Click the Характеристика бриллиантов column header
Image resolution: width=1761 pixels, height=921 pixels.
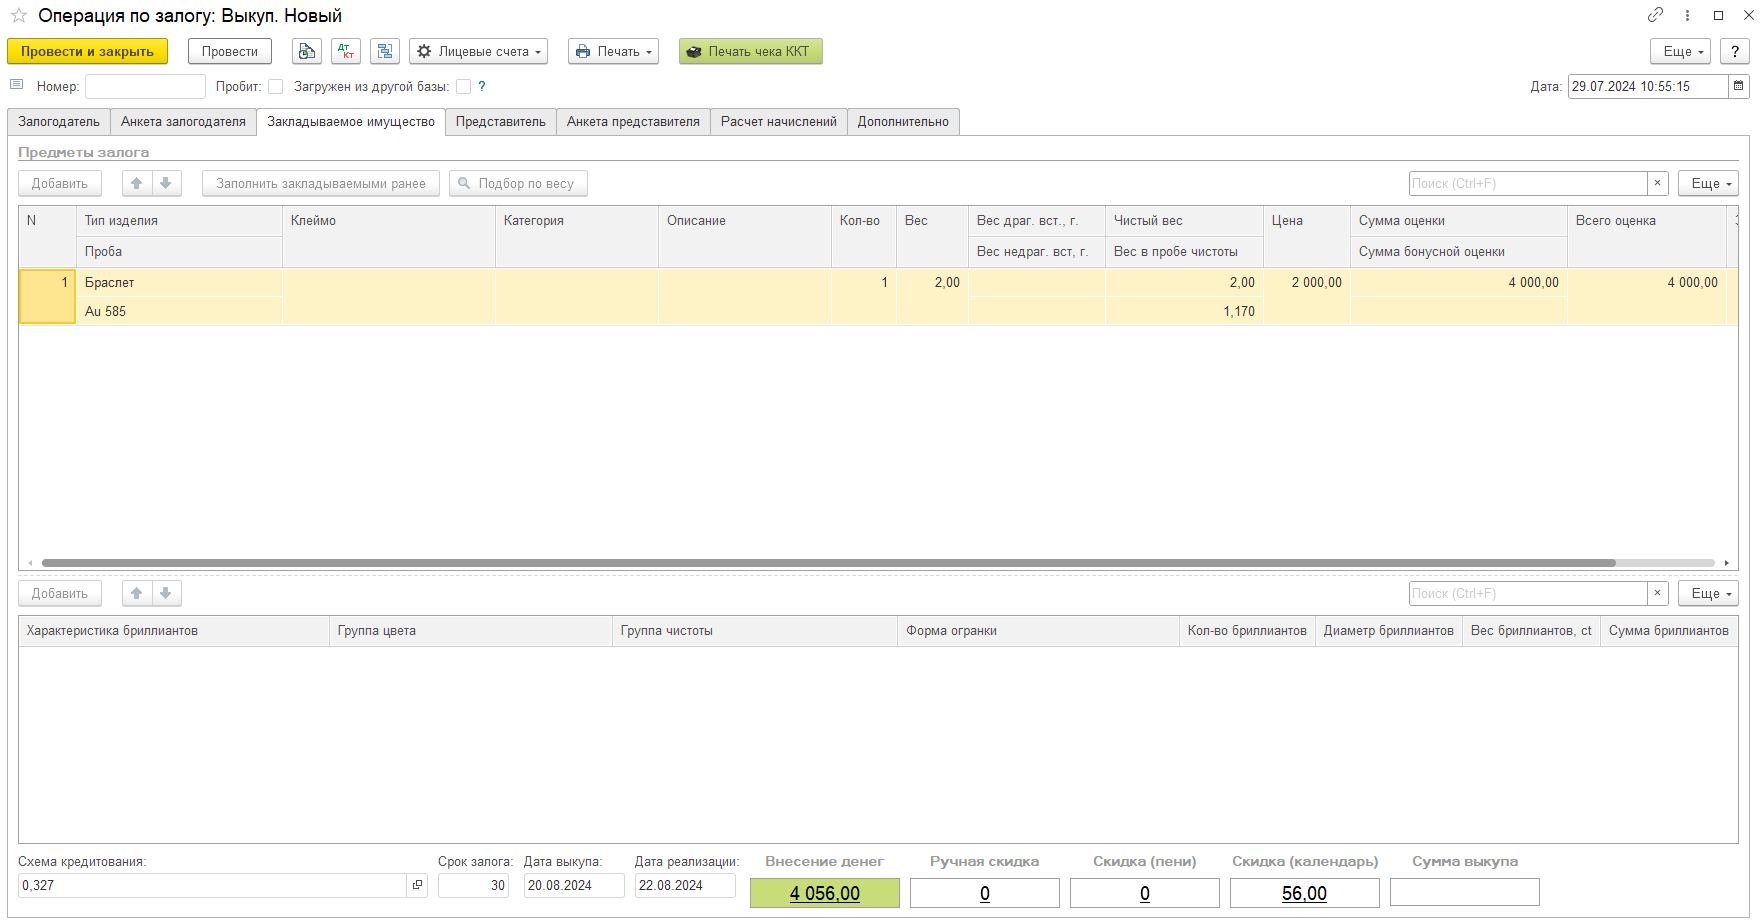(174, 631)
